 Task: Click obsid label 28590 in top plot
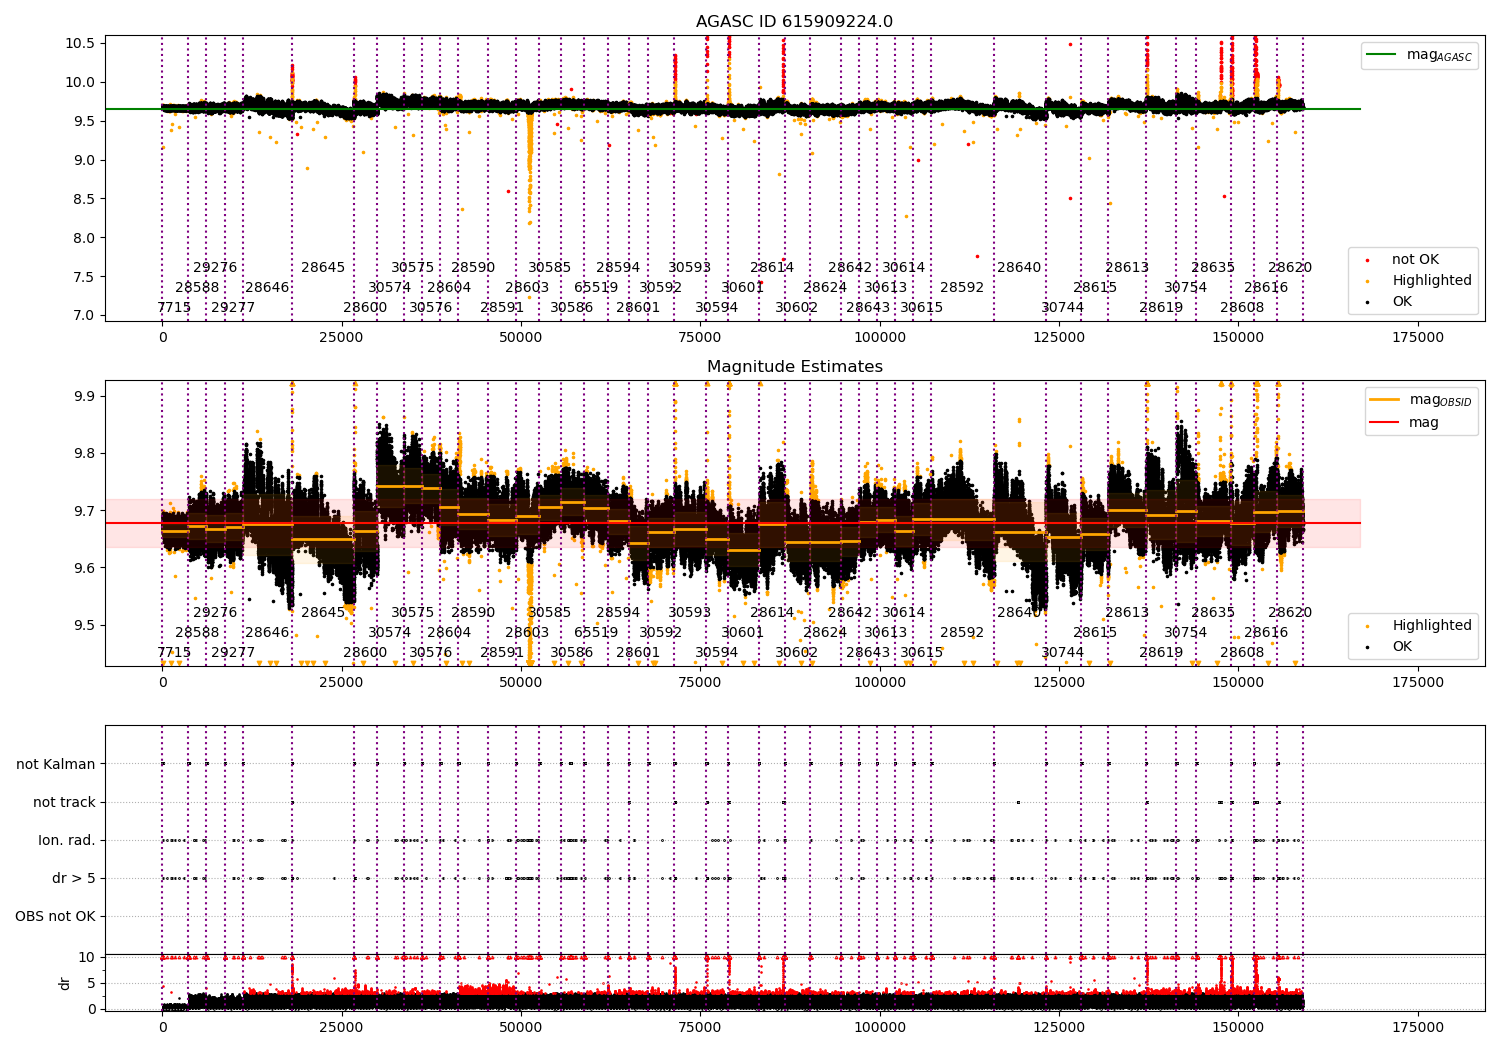(x=473, y=268)
